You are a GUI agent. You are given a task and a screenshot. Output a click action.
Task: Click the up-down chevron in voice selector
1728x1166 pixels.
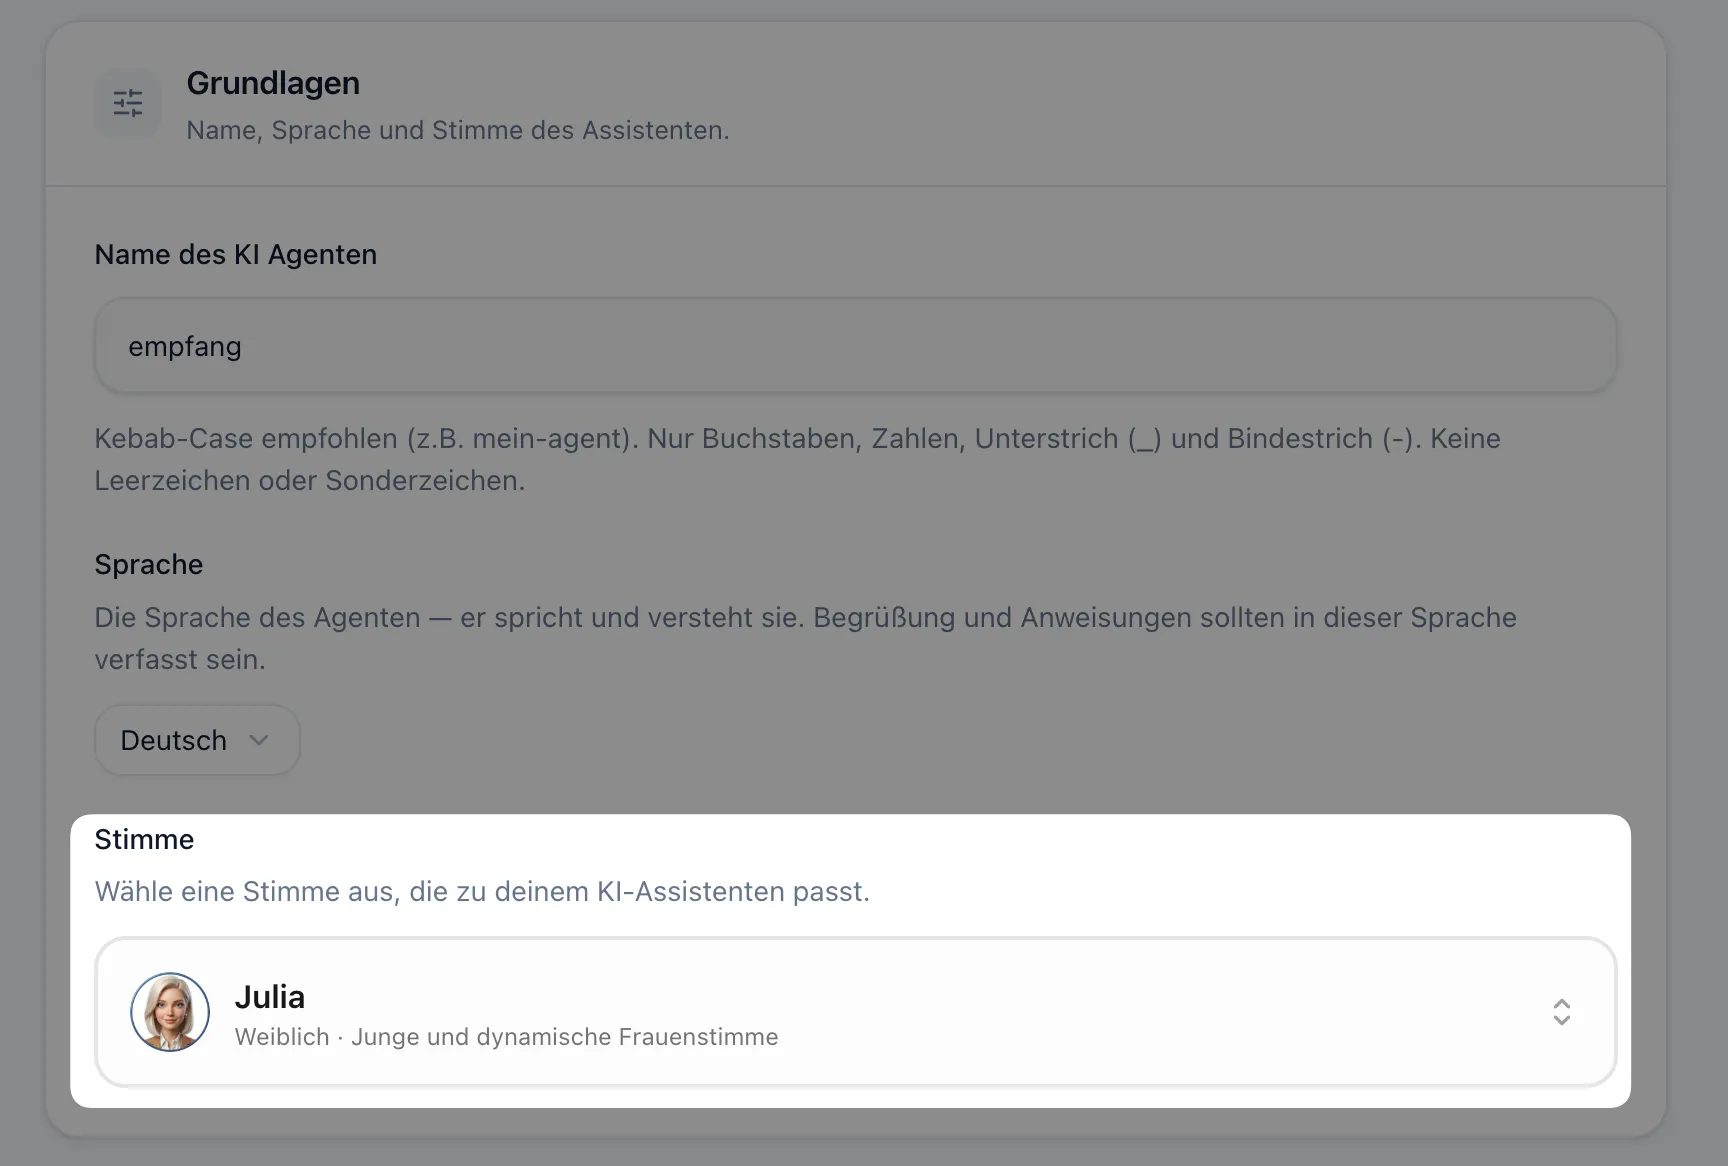1561,1012
